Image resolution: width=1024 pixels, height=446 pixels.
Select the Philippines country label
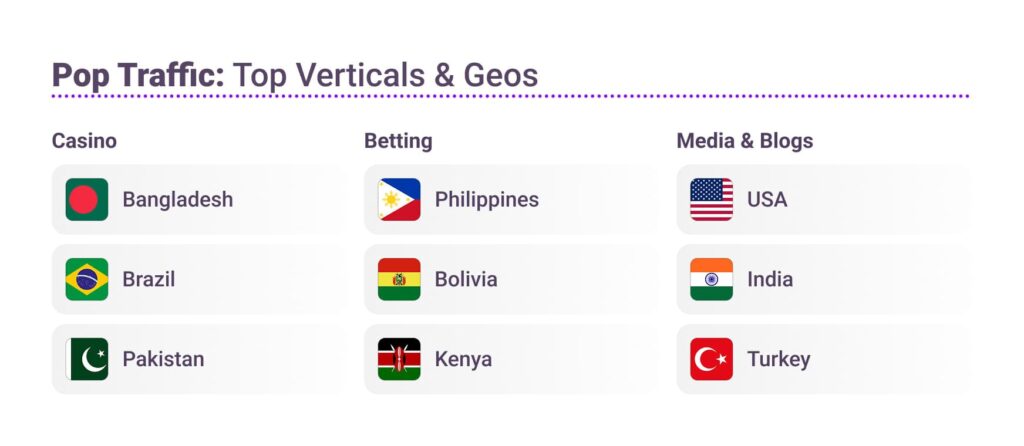486,200
